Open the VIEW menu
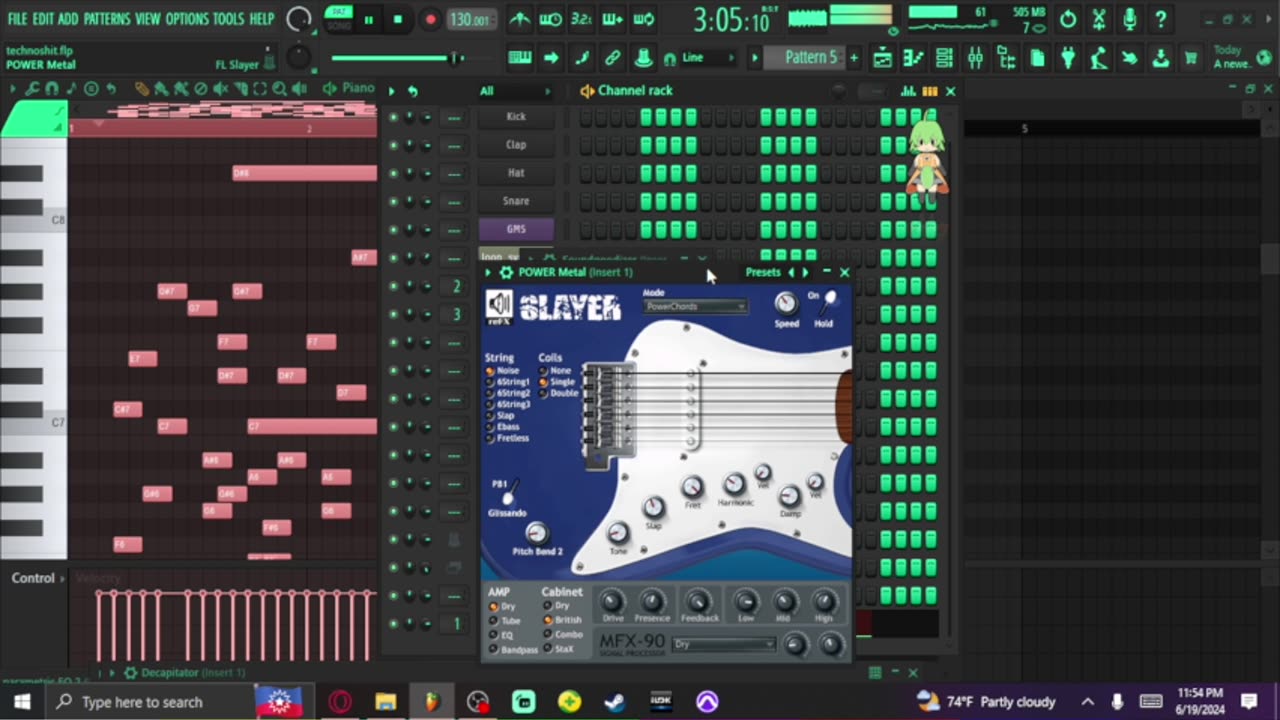 (x=148, y=19)
